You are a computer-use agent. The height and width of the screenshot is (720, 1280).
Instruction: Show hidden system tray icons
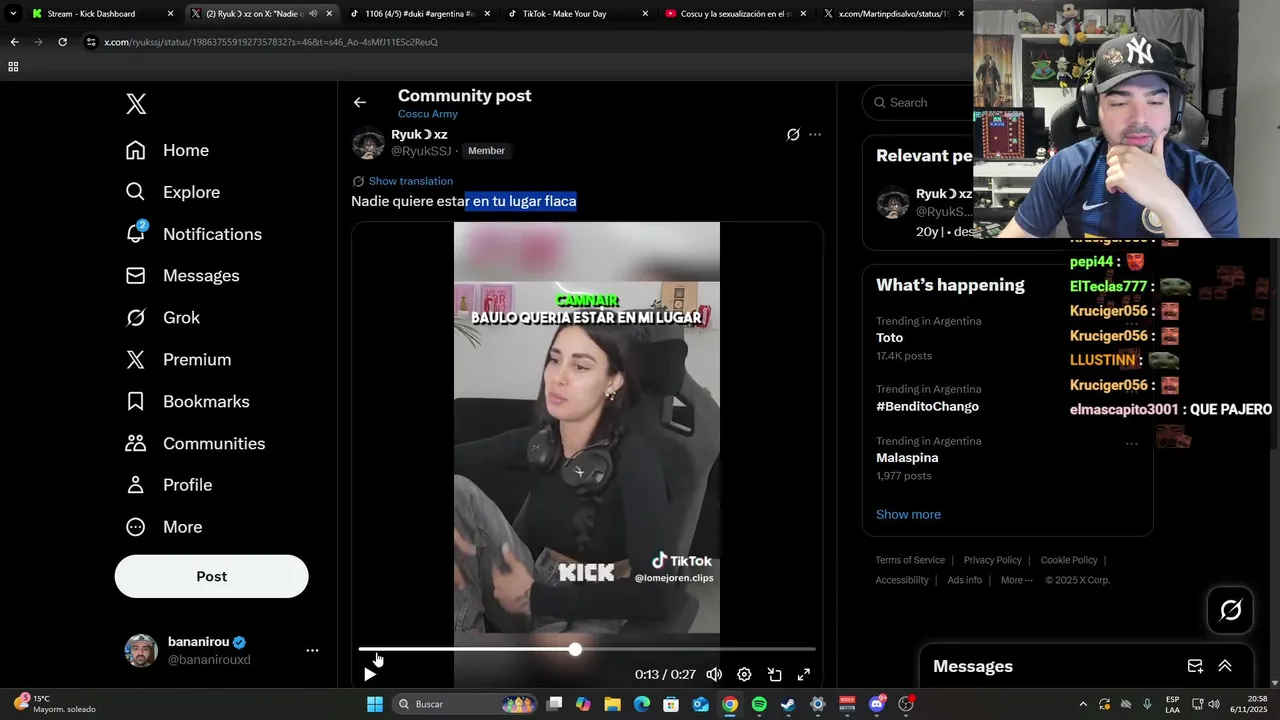point(1083,704)
